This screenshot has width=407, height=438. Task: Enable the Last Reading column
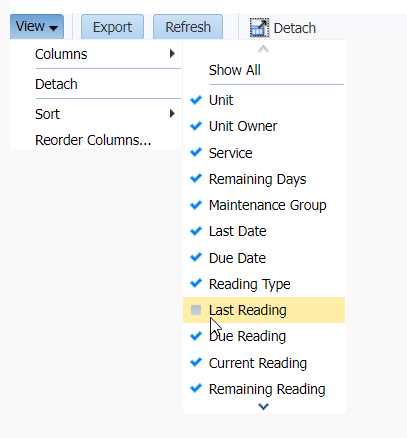pyautogui.click(x=264, y=310)
